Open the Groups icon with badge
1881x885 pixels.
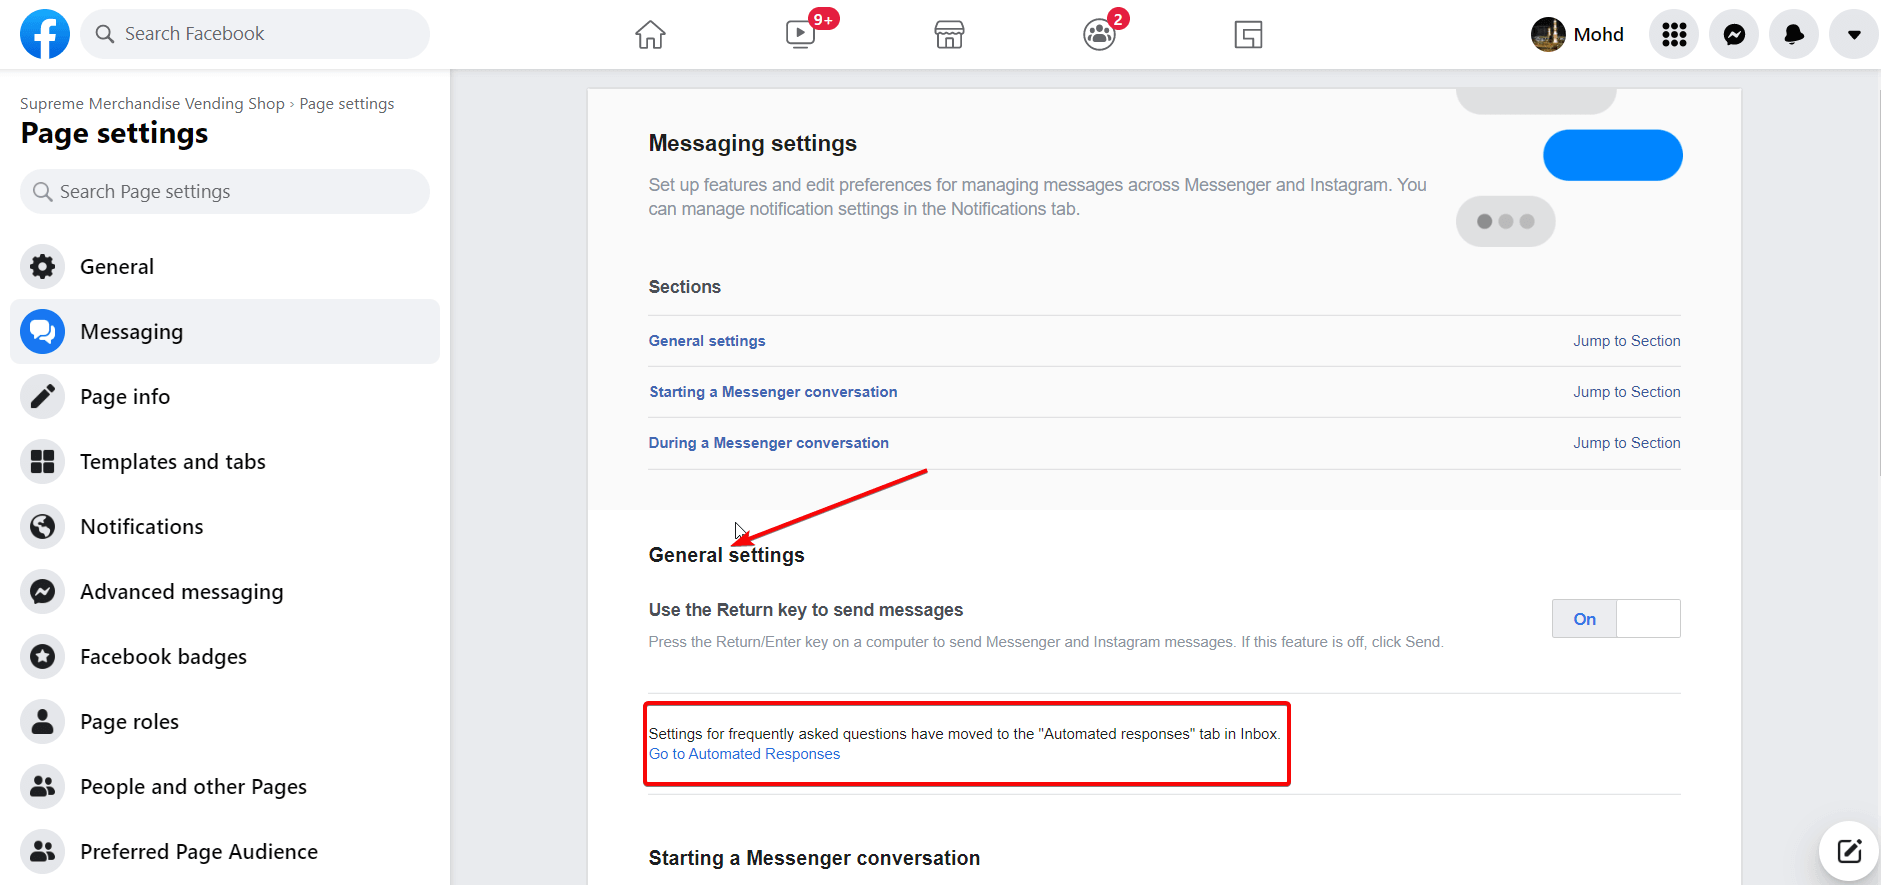click(x=1099, y=35)
